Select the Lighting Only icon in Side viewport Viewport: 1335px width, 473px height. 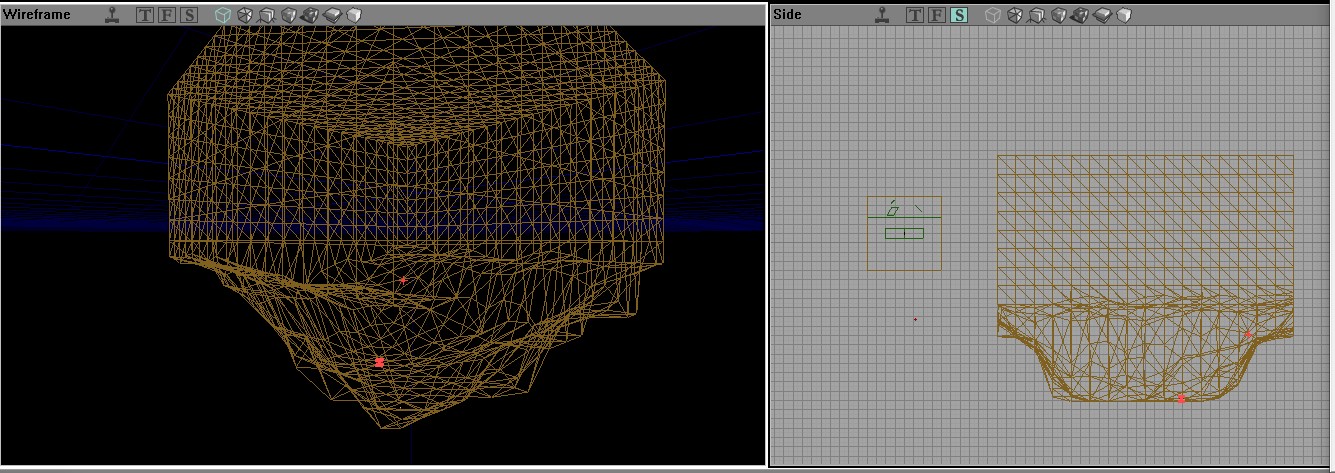[x=1123, y=15]
